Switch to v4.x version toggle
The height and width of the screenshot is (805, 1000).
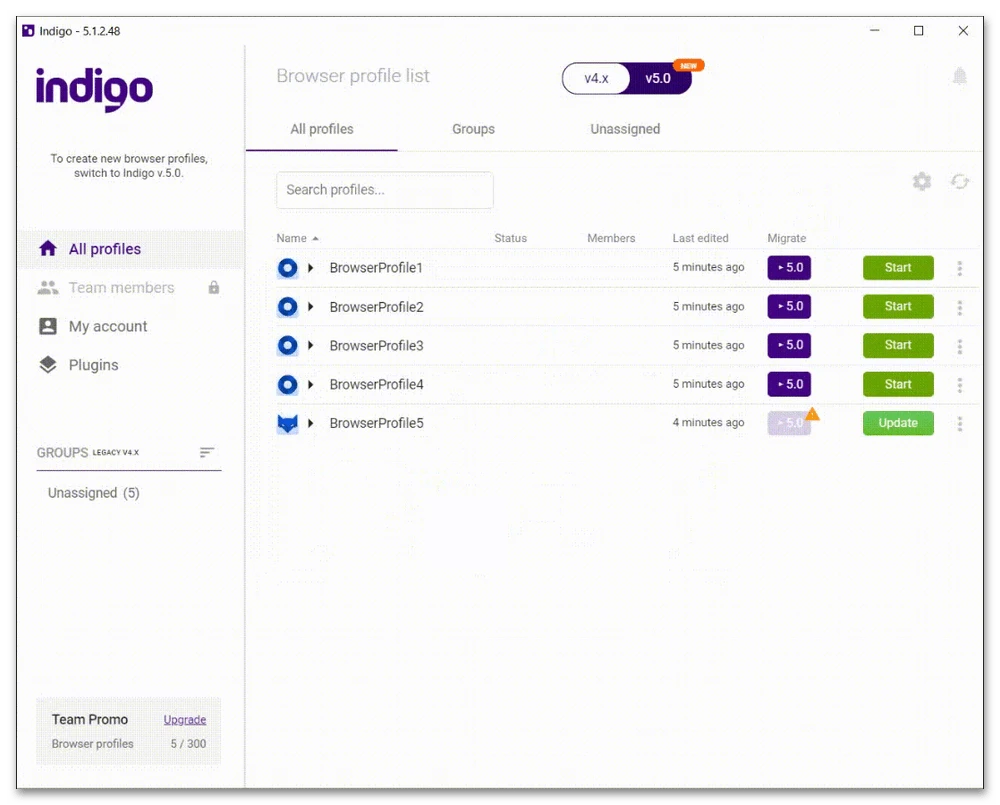click(596, 78)
